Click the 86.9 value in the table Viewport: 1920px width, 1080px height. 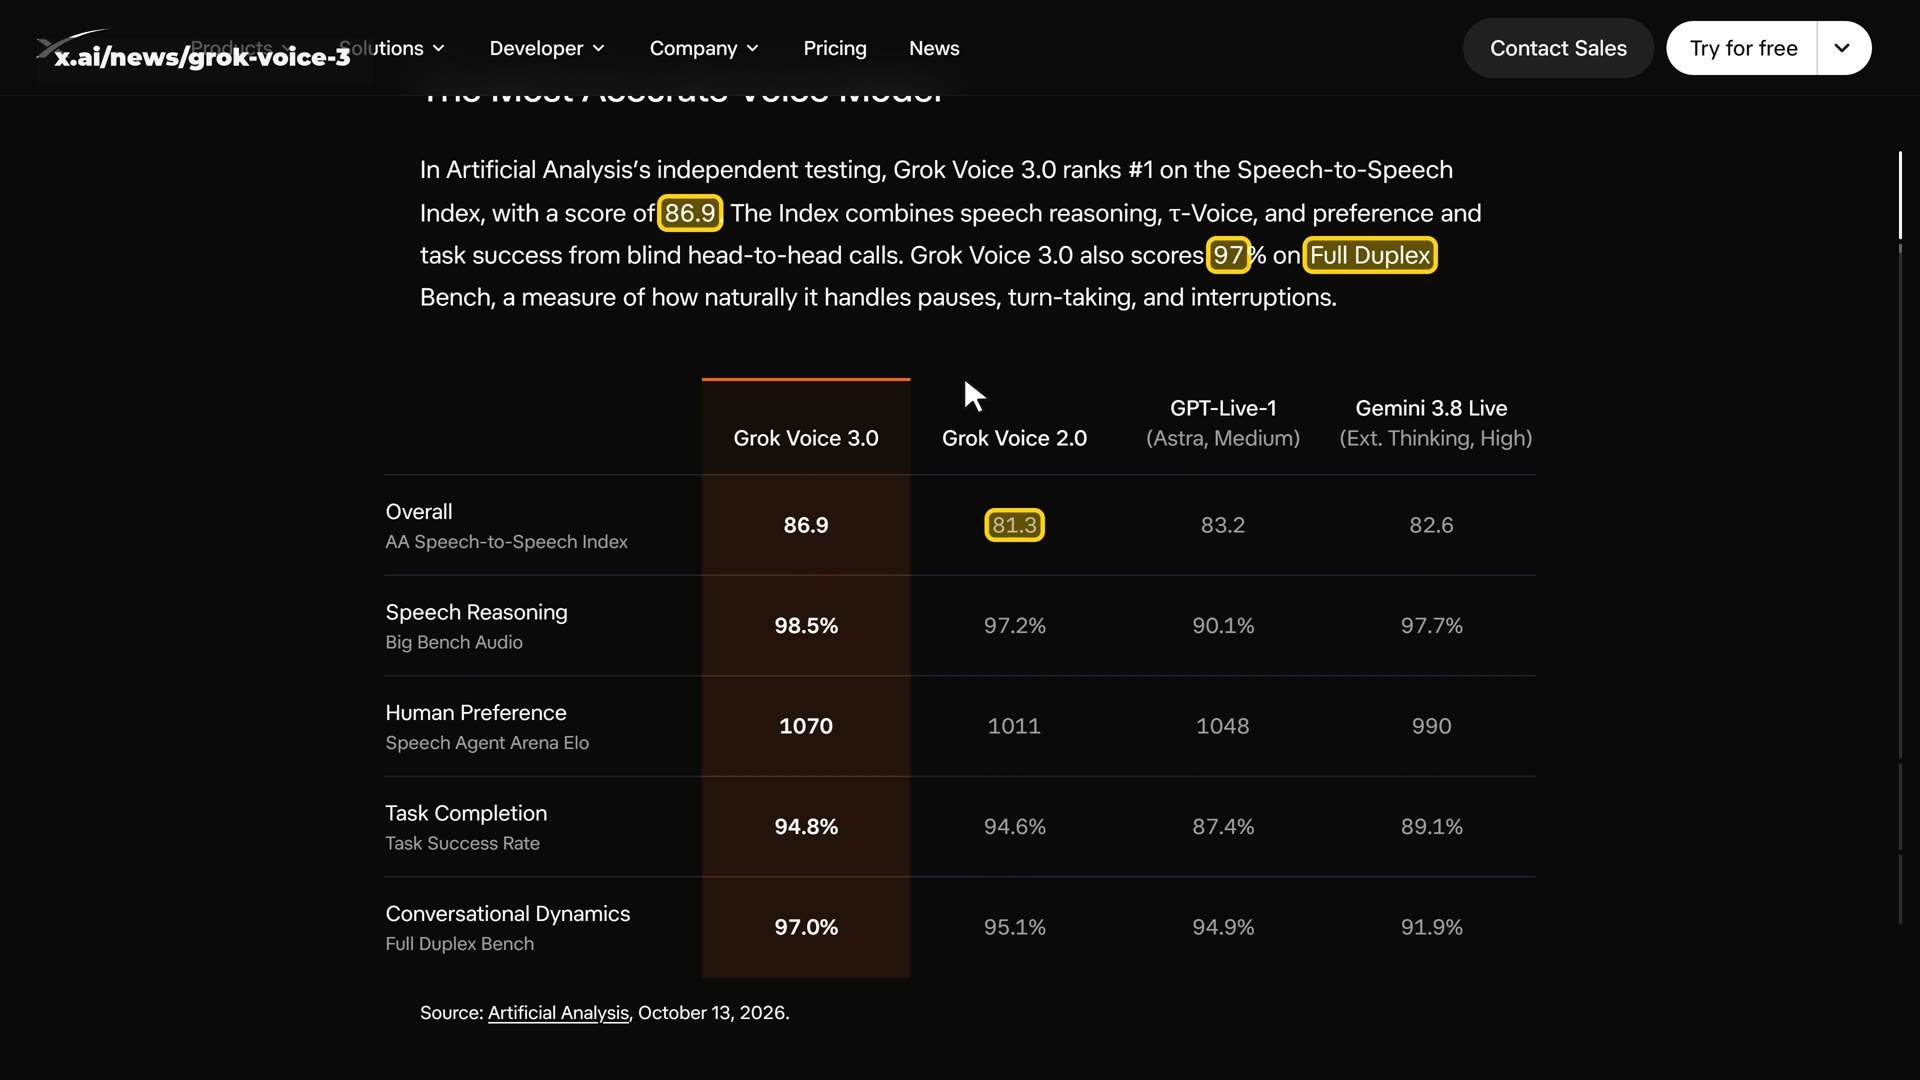click(806, 525)
